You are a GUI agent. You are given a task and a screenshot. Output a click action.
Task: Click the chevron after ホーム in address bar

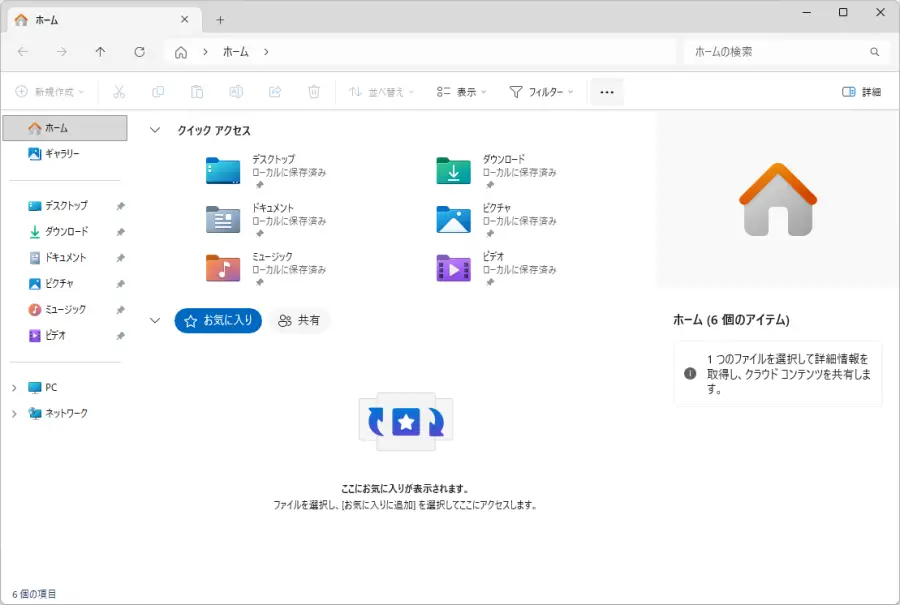[266, 52]
